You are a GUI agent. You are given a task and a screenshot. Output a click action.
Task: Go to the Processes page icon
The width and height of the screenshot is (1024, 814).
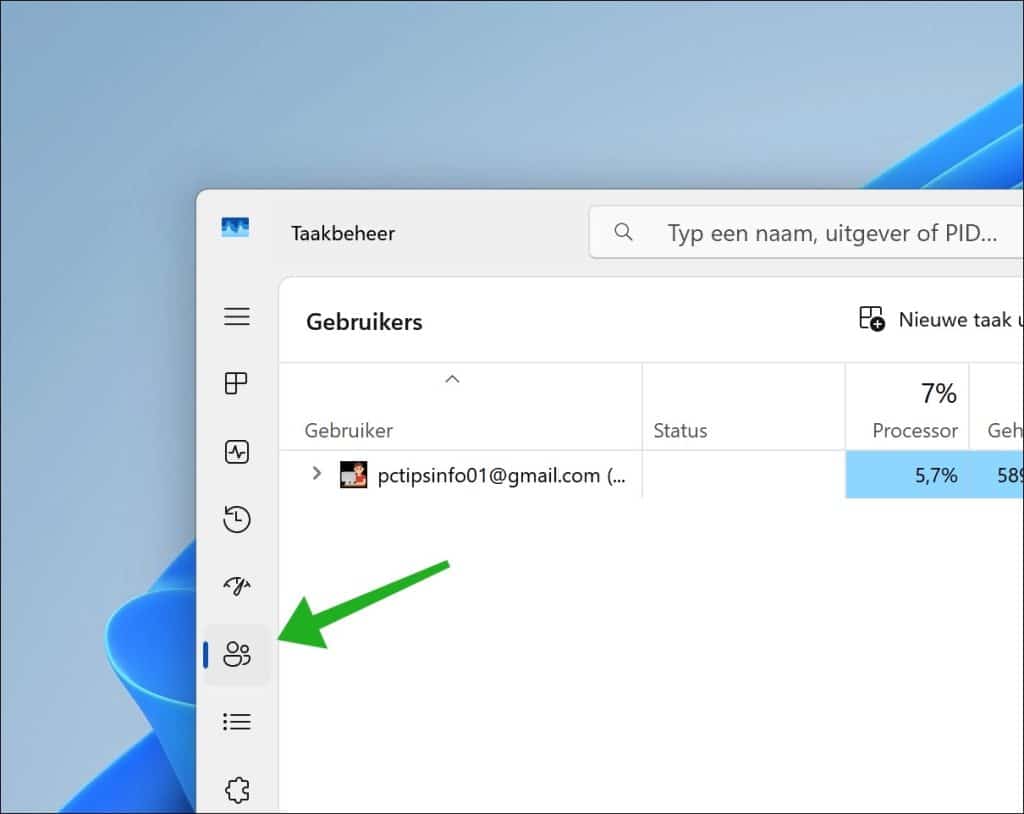tap(237, 384)
